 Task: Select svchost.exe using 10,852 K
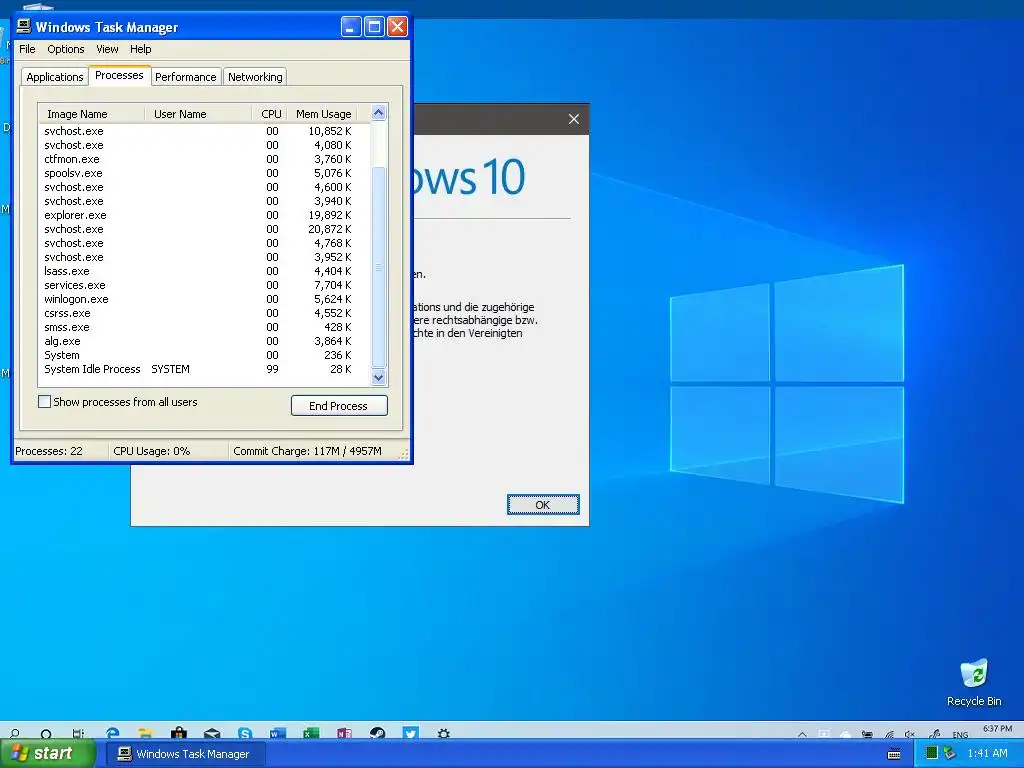point(204,131)
